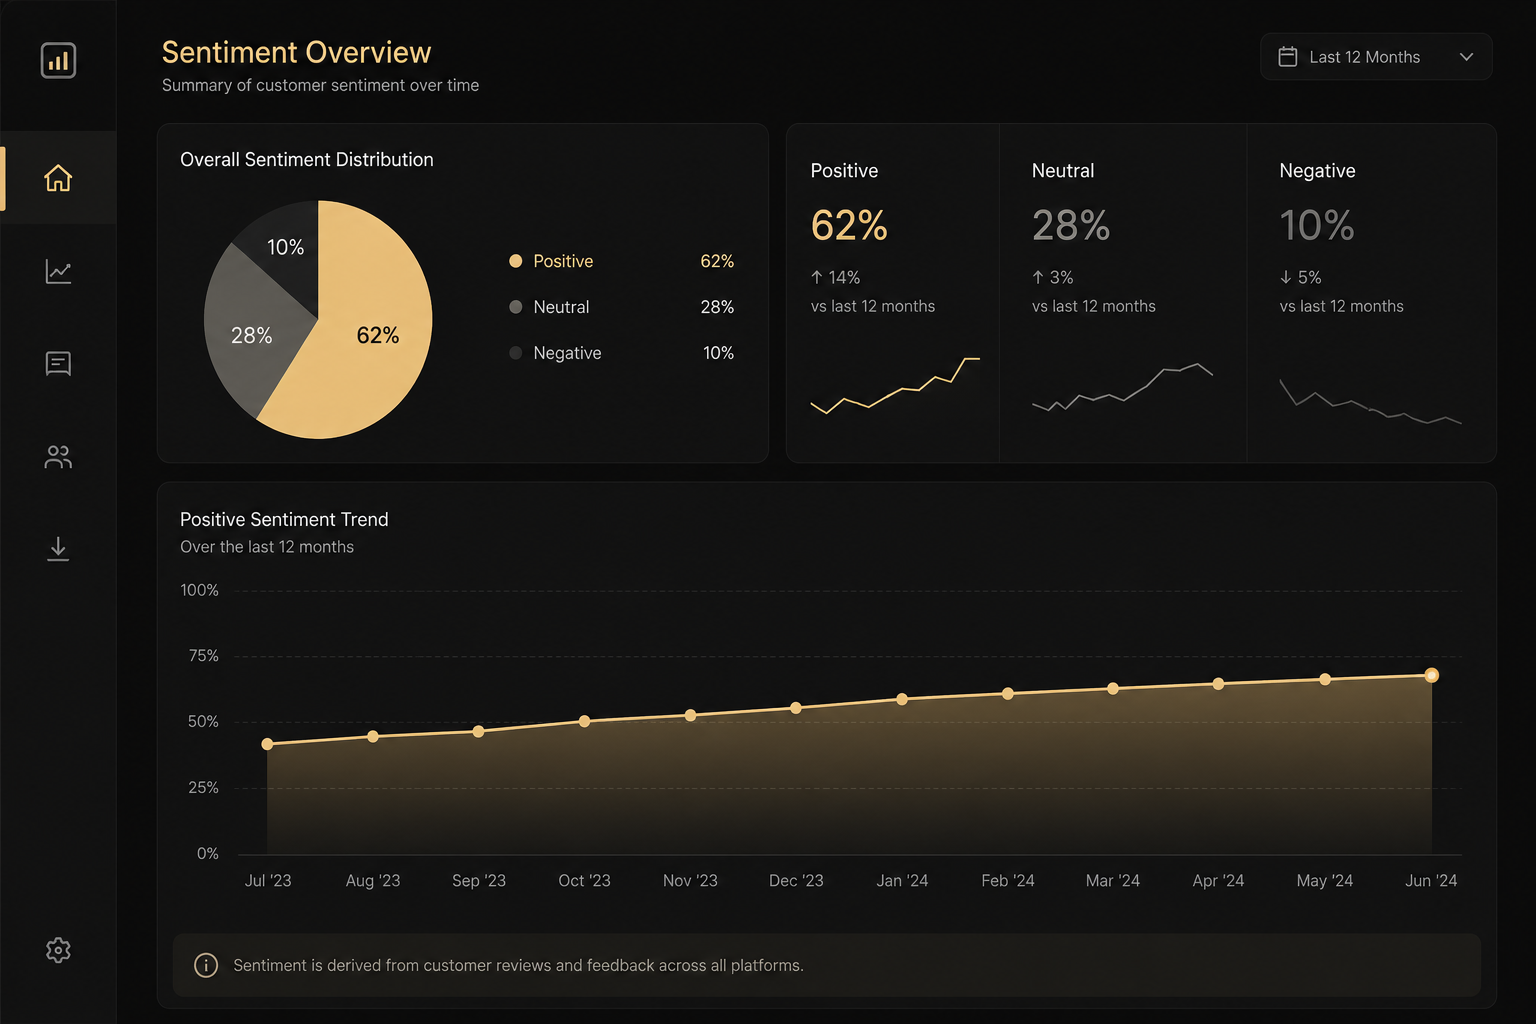Click the download export icon in sidebar

(x=58, y=549)
